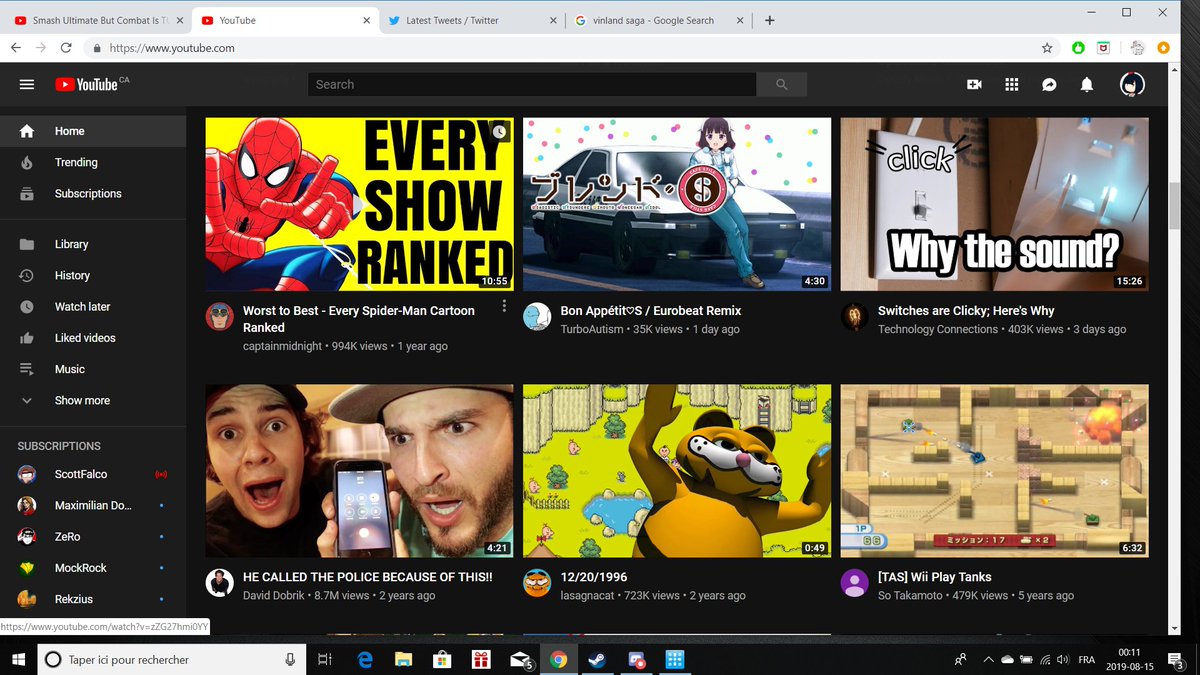Open MockRock subscription channel
1200x675 pixels.
(93, 568)
